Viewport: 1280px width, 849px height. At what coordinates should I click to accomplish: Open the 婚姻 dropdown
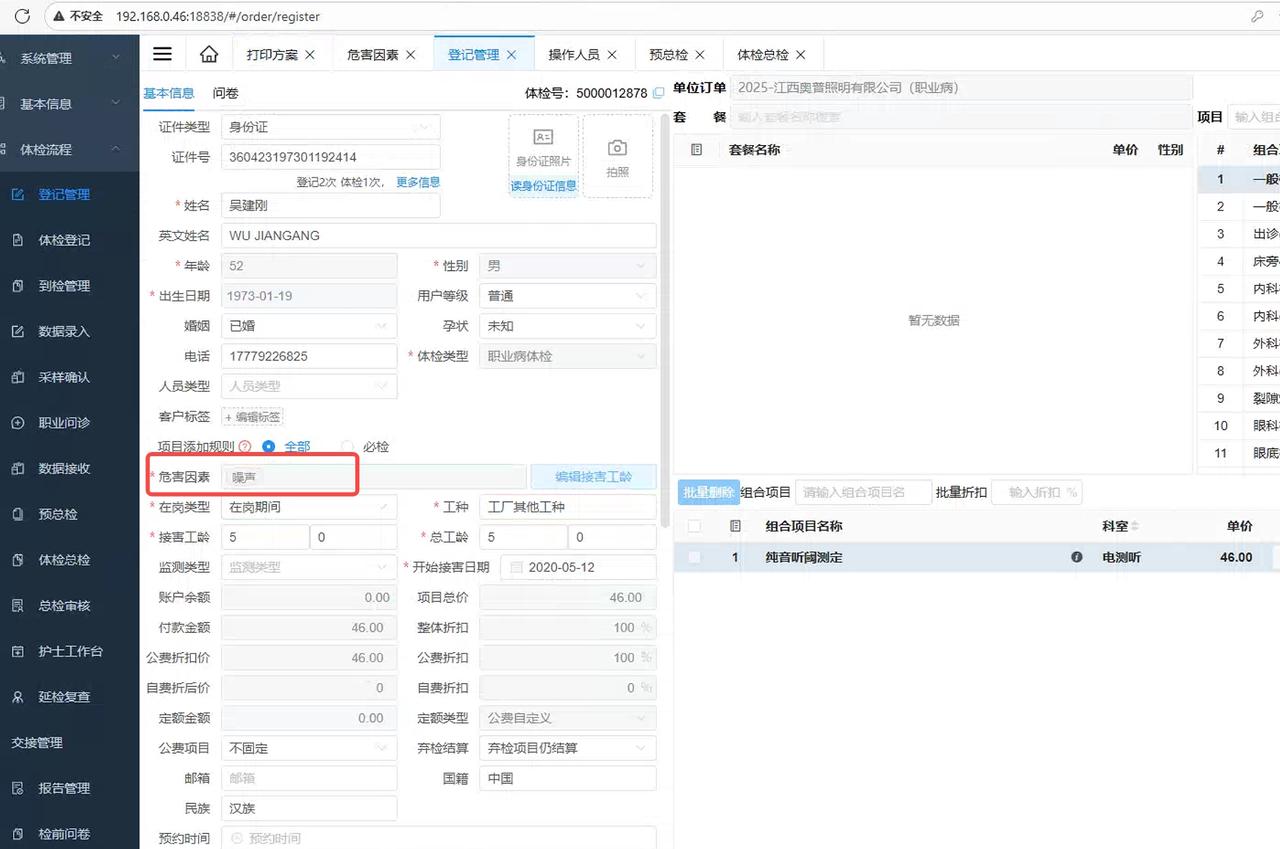(308, 326)
